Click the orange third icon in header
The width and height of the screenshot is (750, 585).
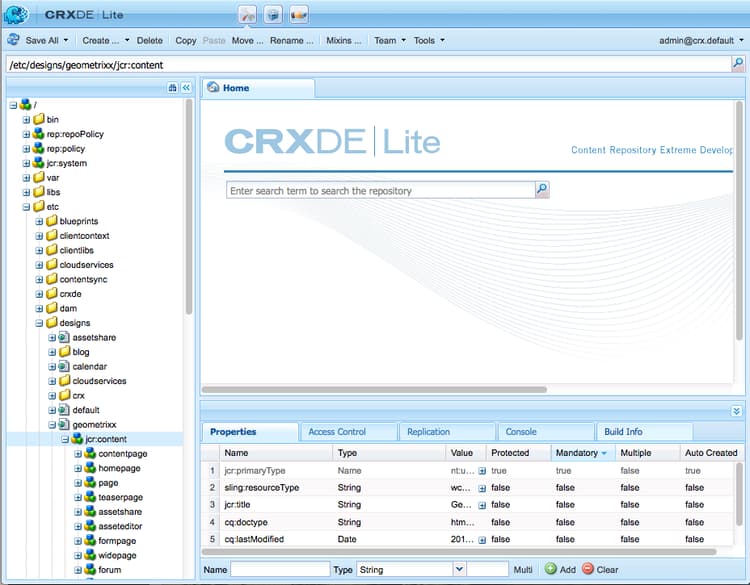point(299,15)
